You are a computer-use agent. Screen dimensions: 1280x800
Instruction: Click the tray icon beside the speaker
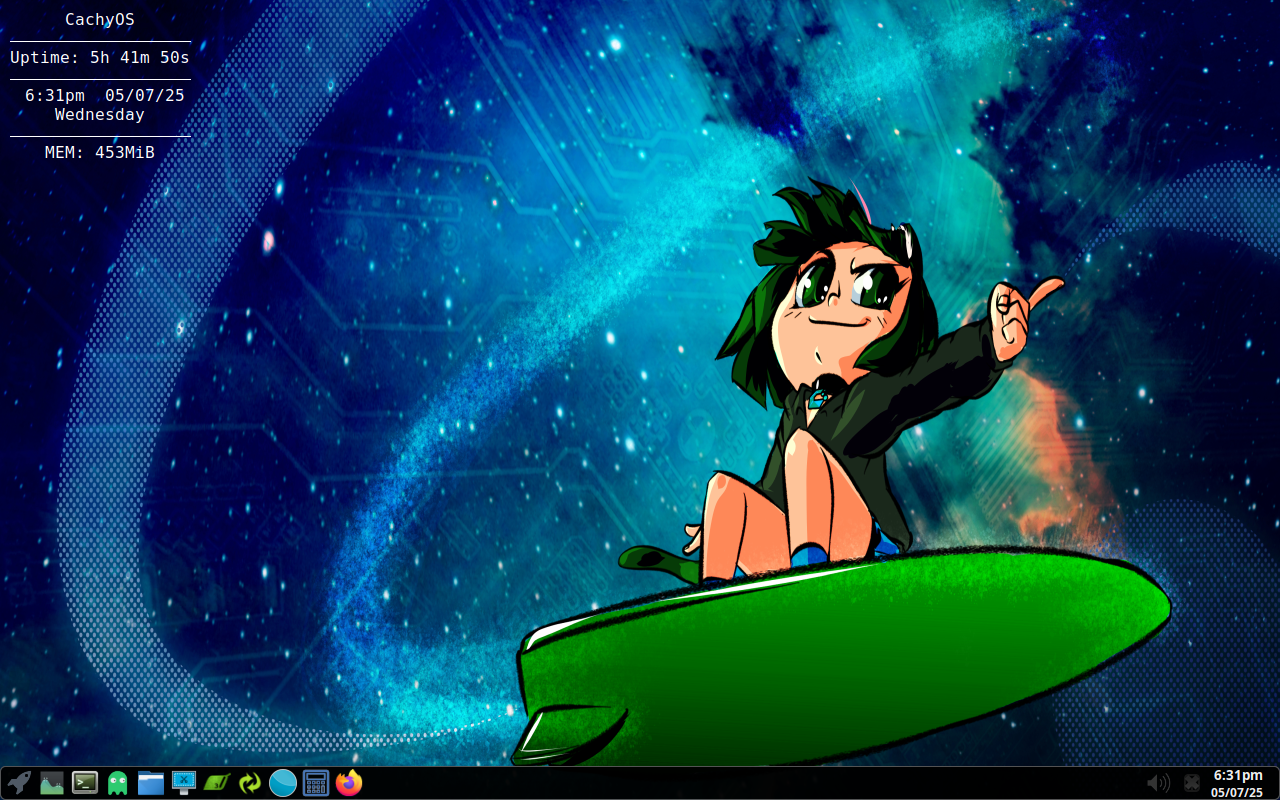click(1192, 783)
